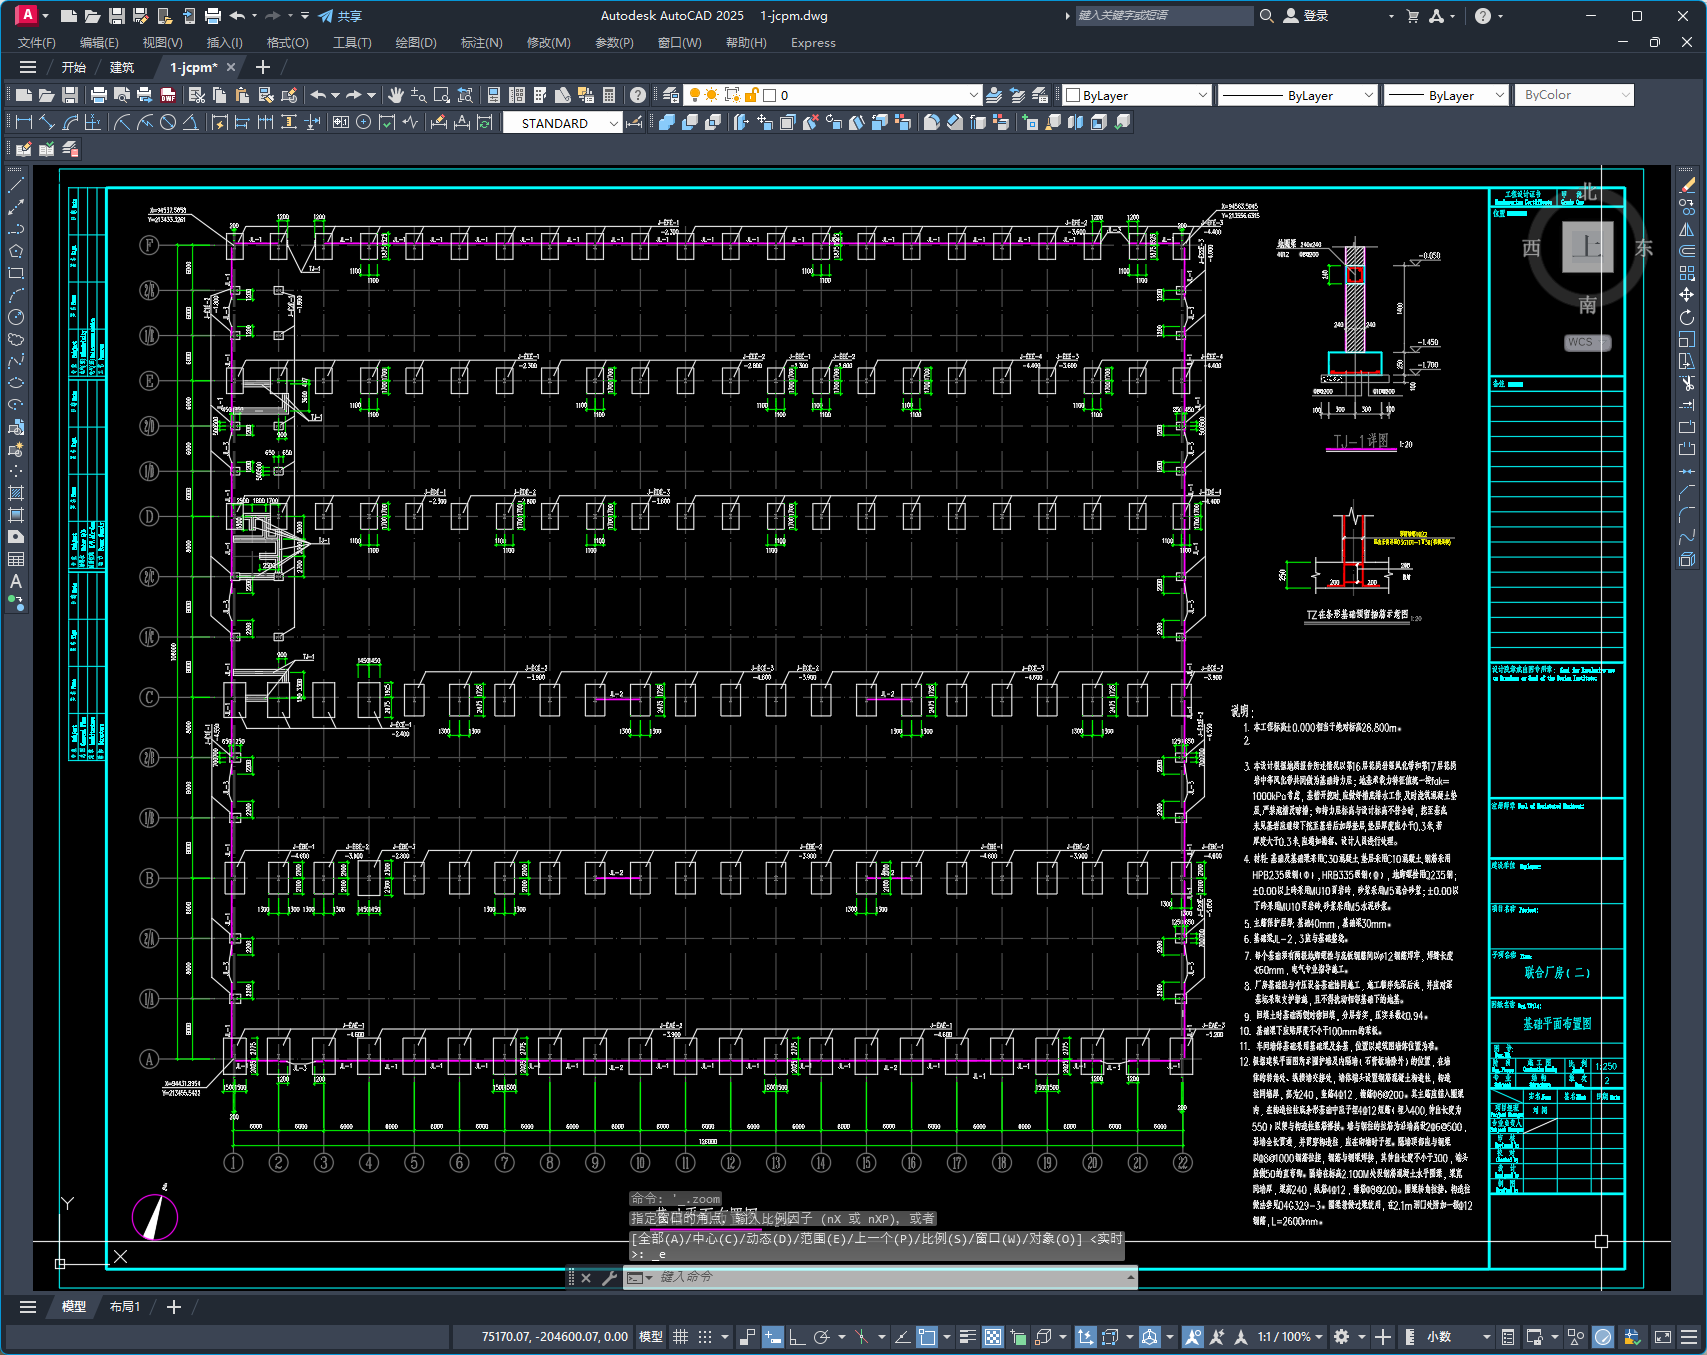This screenshot has height=1355, width=1707.
Task: Toggle snap mode in status bar
Action: pyautogui.click(x=705, y=1337)
